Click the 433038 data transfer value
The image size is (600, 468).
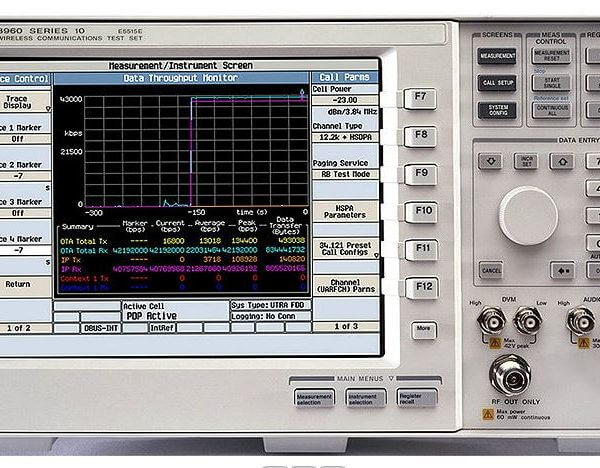292,241
